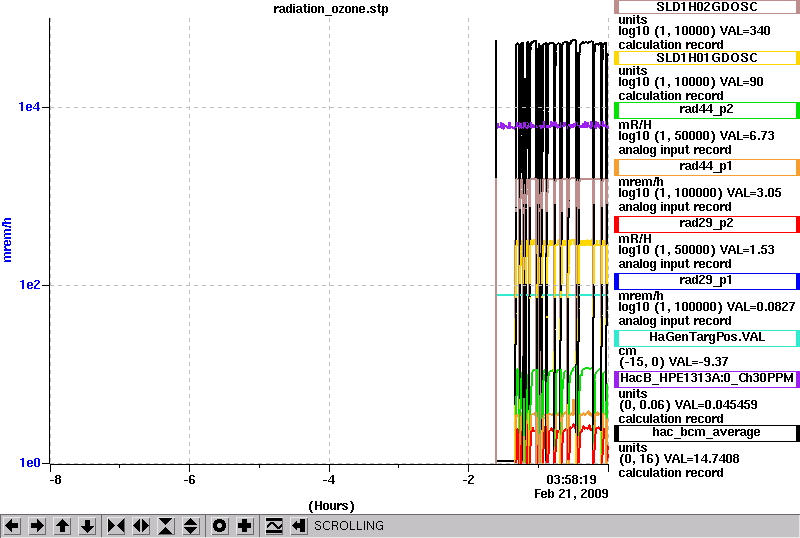The width and height of the screenshot is (800, 538).
Task: Select the blue rad29_p1 legend label
Action: [x=707, y=281]
